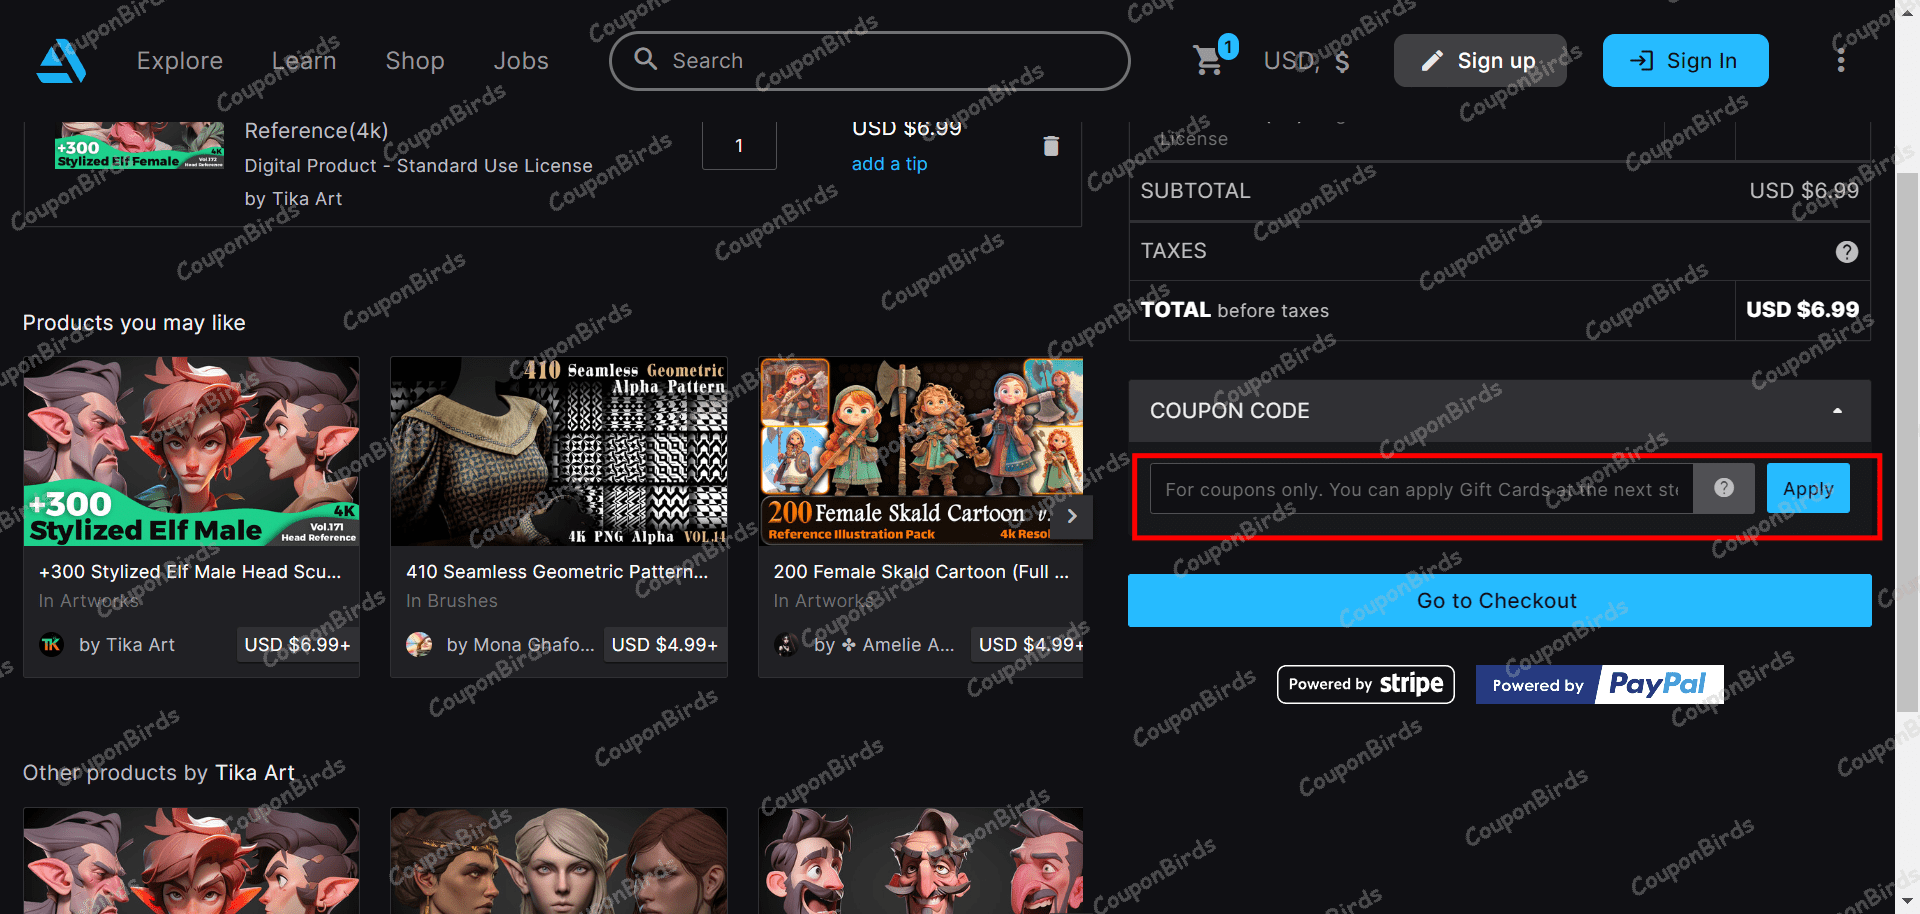Open the three-dot overflow menu

click(1841, 60)
